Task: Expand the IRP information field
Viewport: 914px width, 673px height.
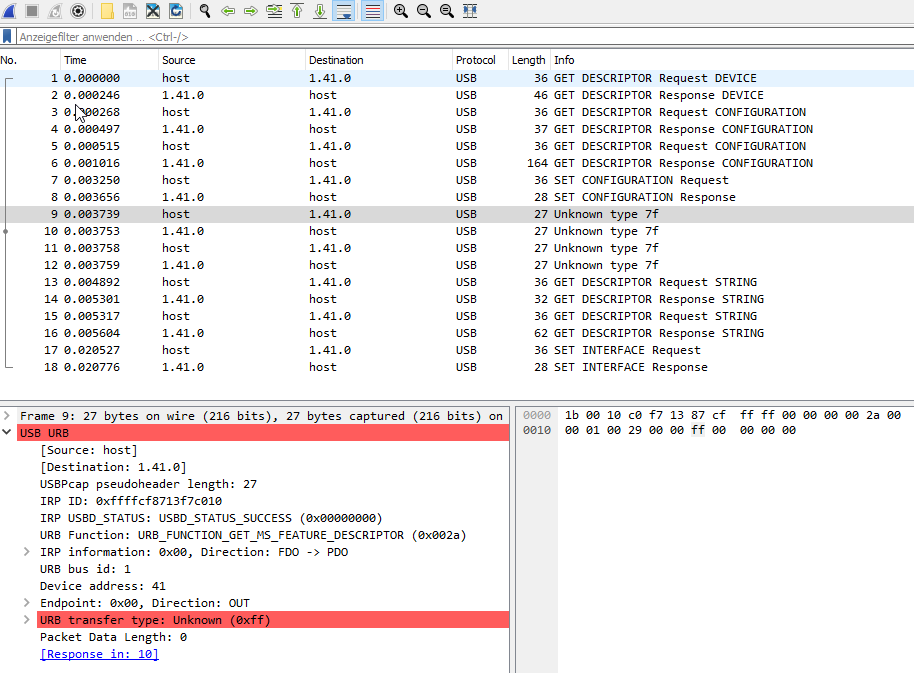Action: click(x=26, y=551)
